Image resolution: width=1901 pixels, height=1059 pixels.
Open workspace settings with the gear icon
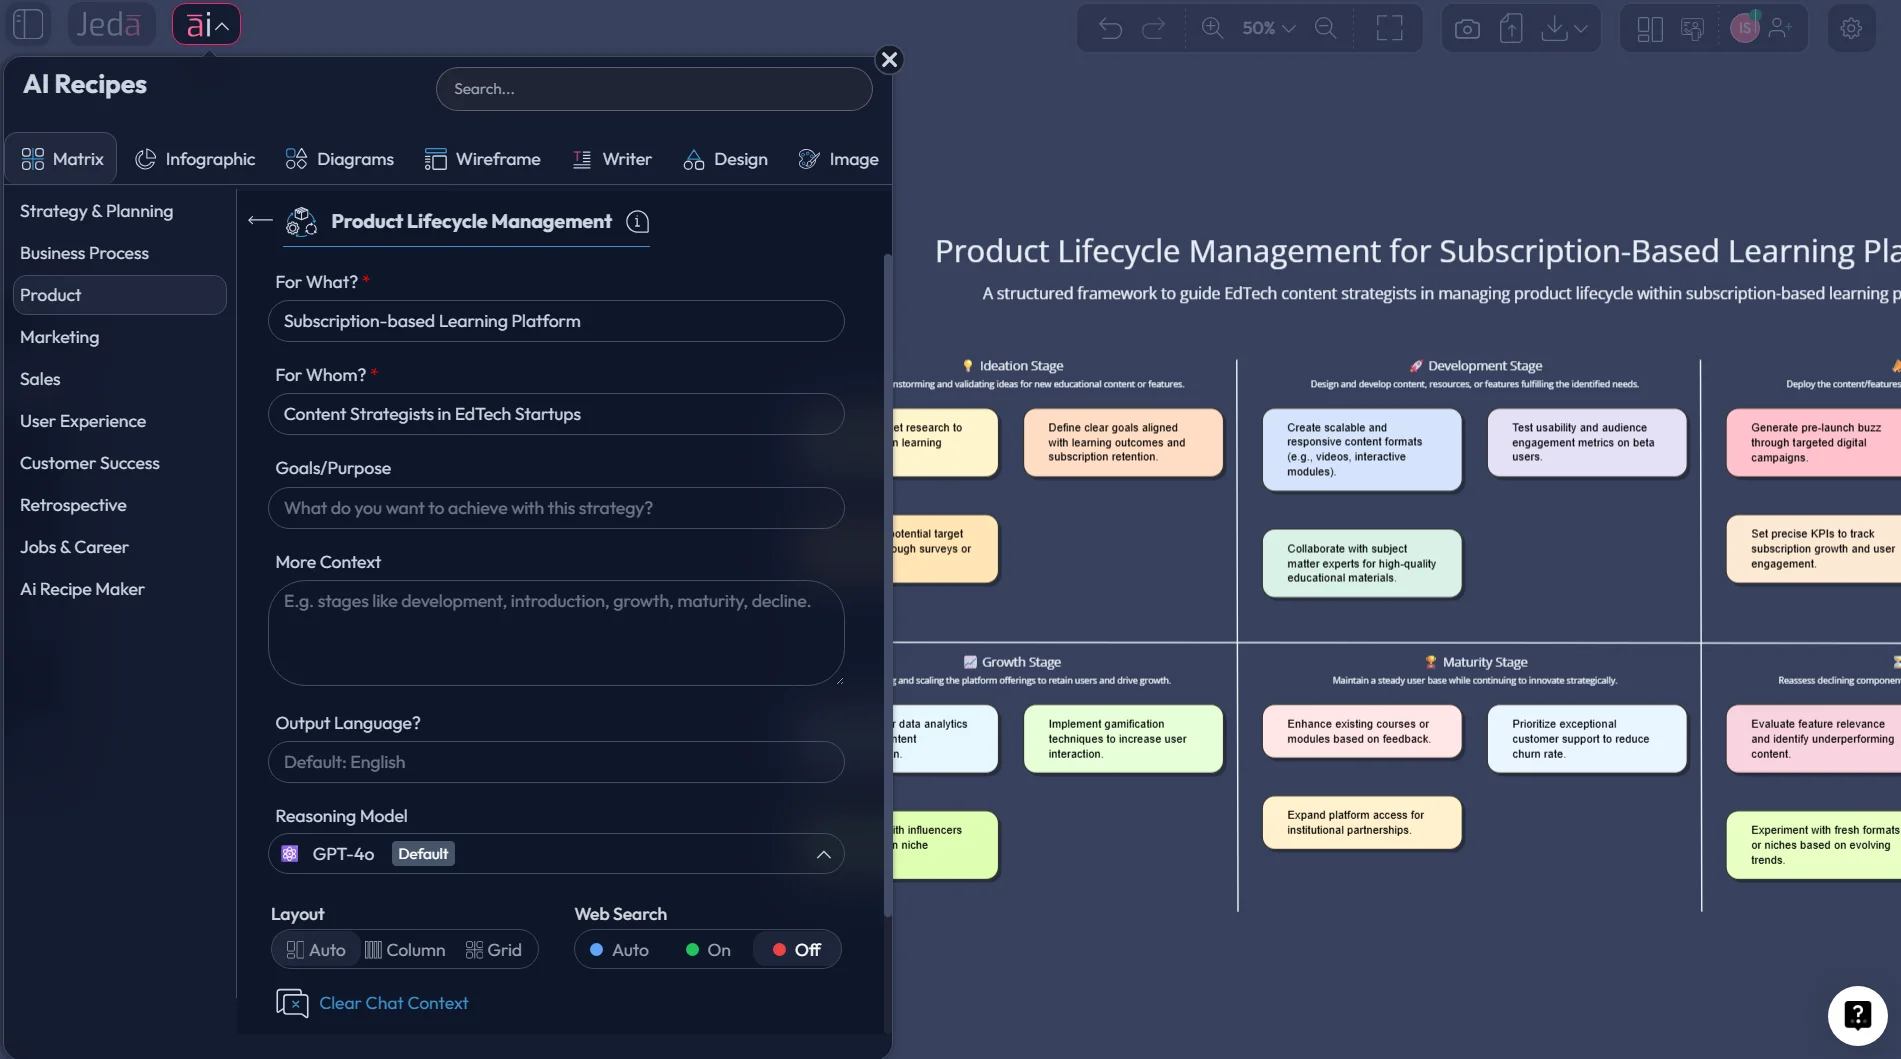(1852, 27)
